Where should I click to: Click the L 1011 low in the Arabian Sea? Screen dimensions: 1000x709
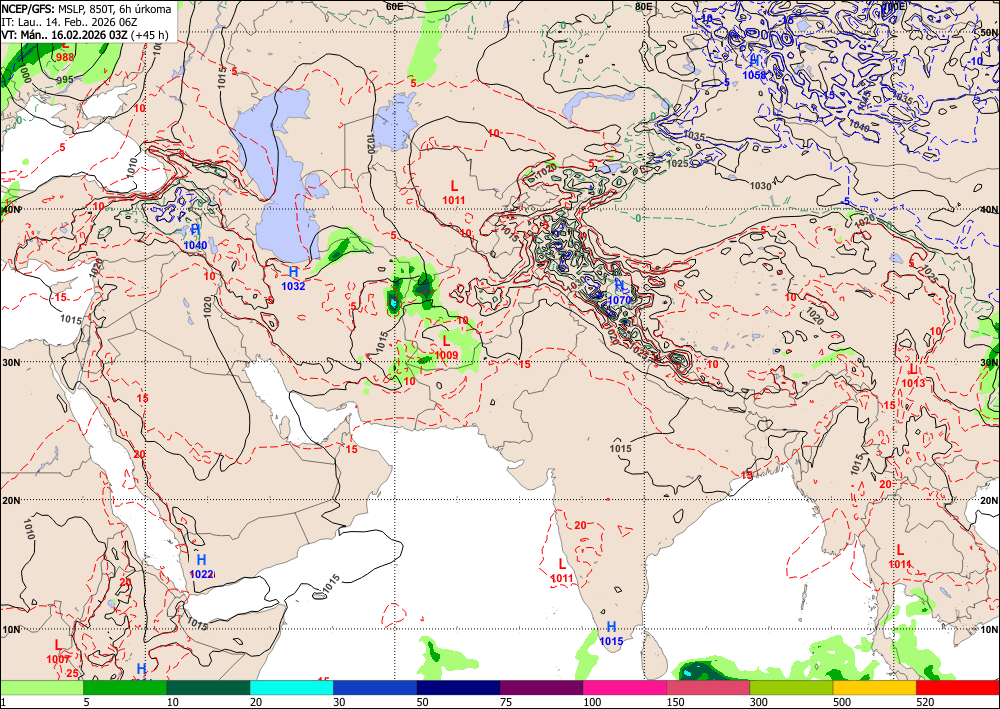tap(562, 571)
